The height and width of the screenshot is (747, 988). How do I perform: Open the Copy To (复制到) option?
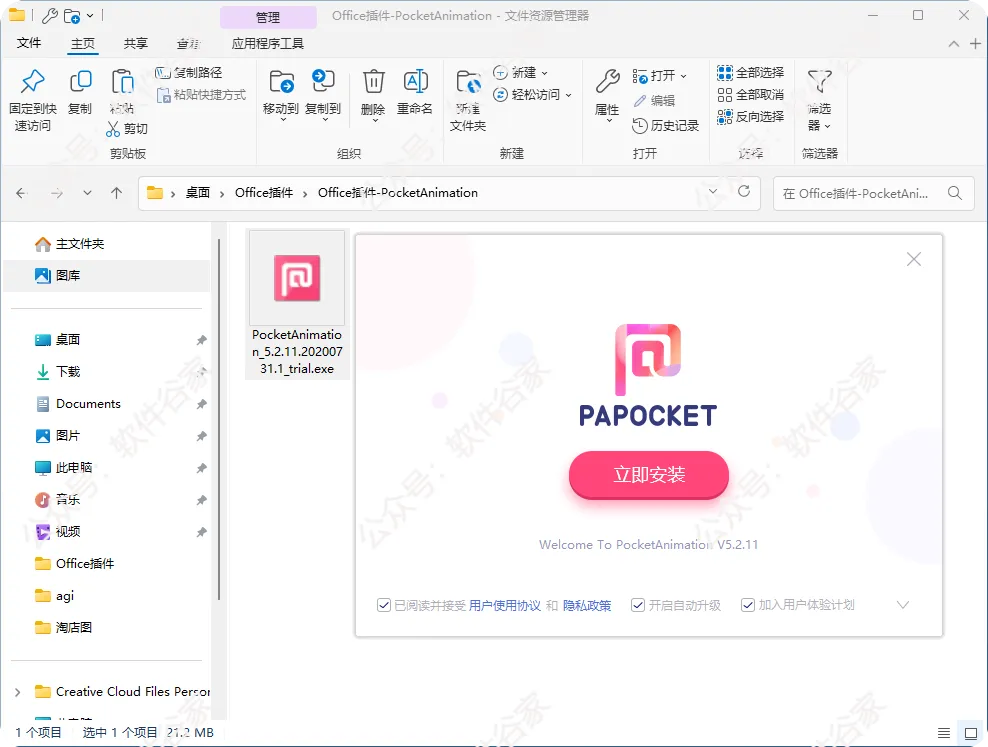click(323, 94)
